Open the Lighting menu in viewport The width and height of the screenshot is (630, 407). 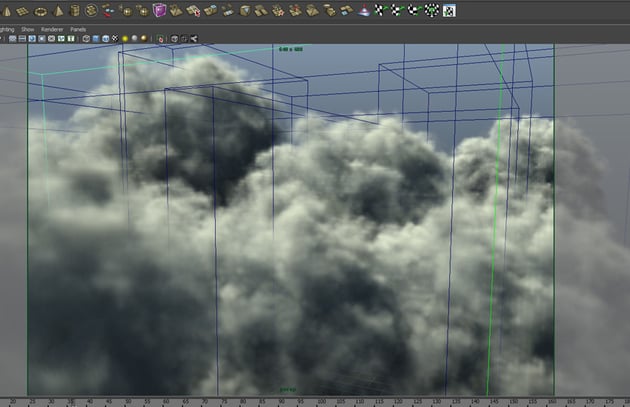pos(8,29)
